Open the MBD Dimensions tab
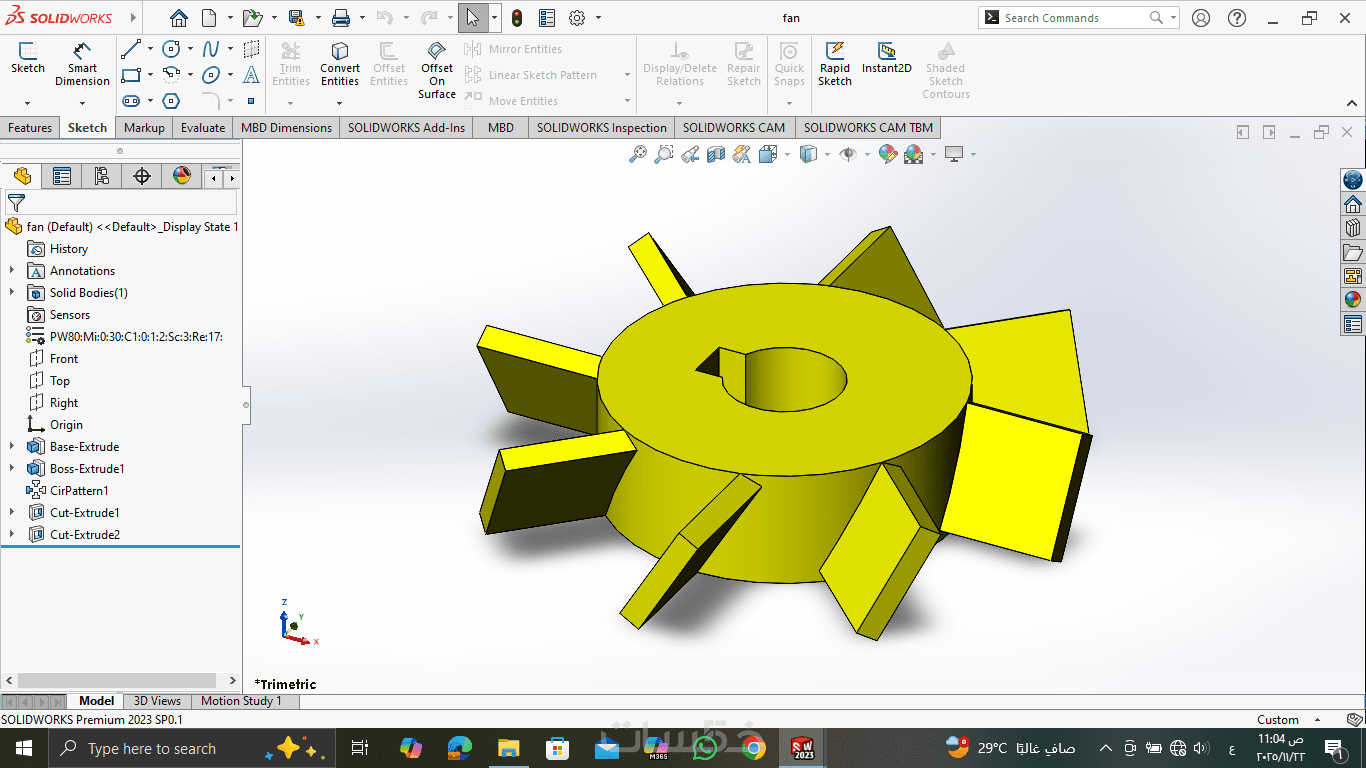This screenshot has width=1366, height=768. pyautogui.click(x=286, y=128)
